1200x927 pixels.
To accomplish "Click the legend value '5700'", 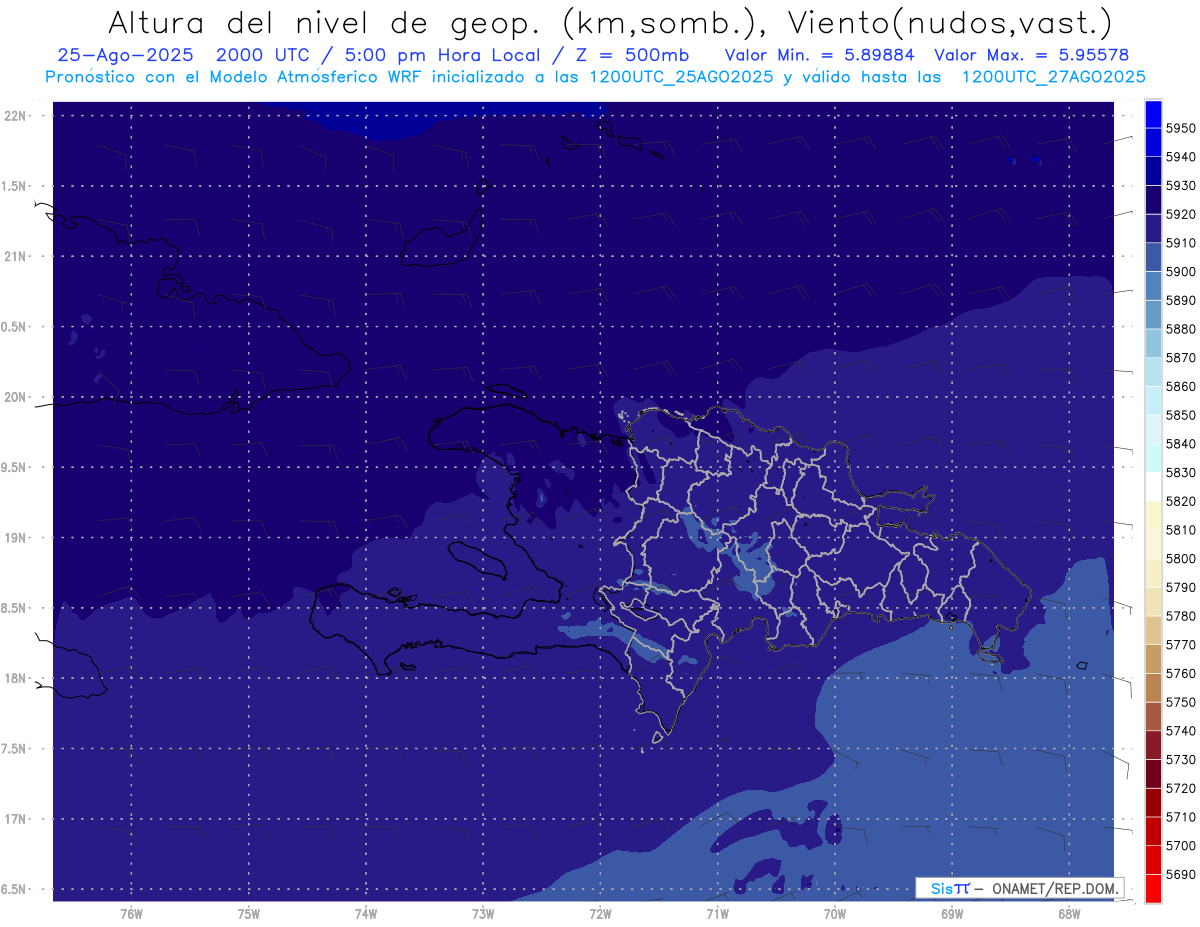I will pyautogui.click(x=1181, y=845).
